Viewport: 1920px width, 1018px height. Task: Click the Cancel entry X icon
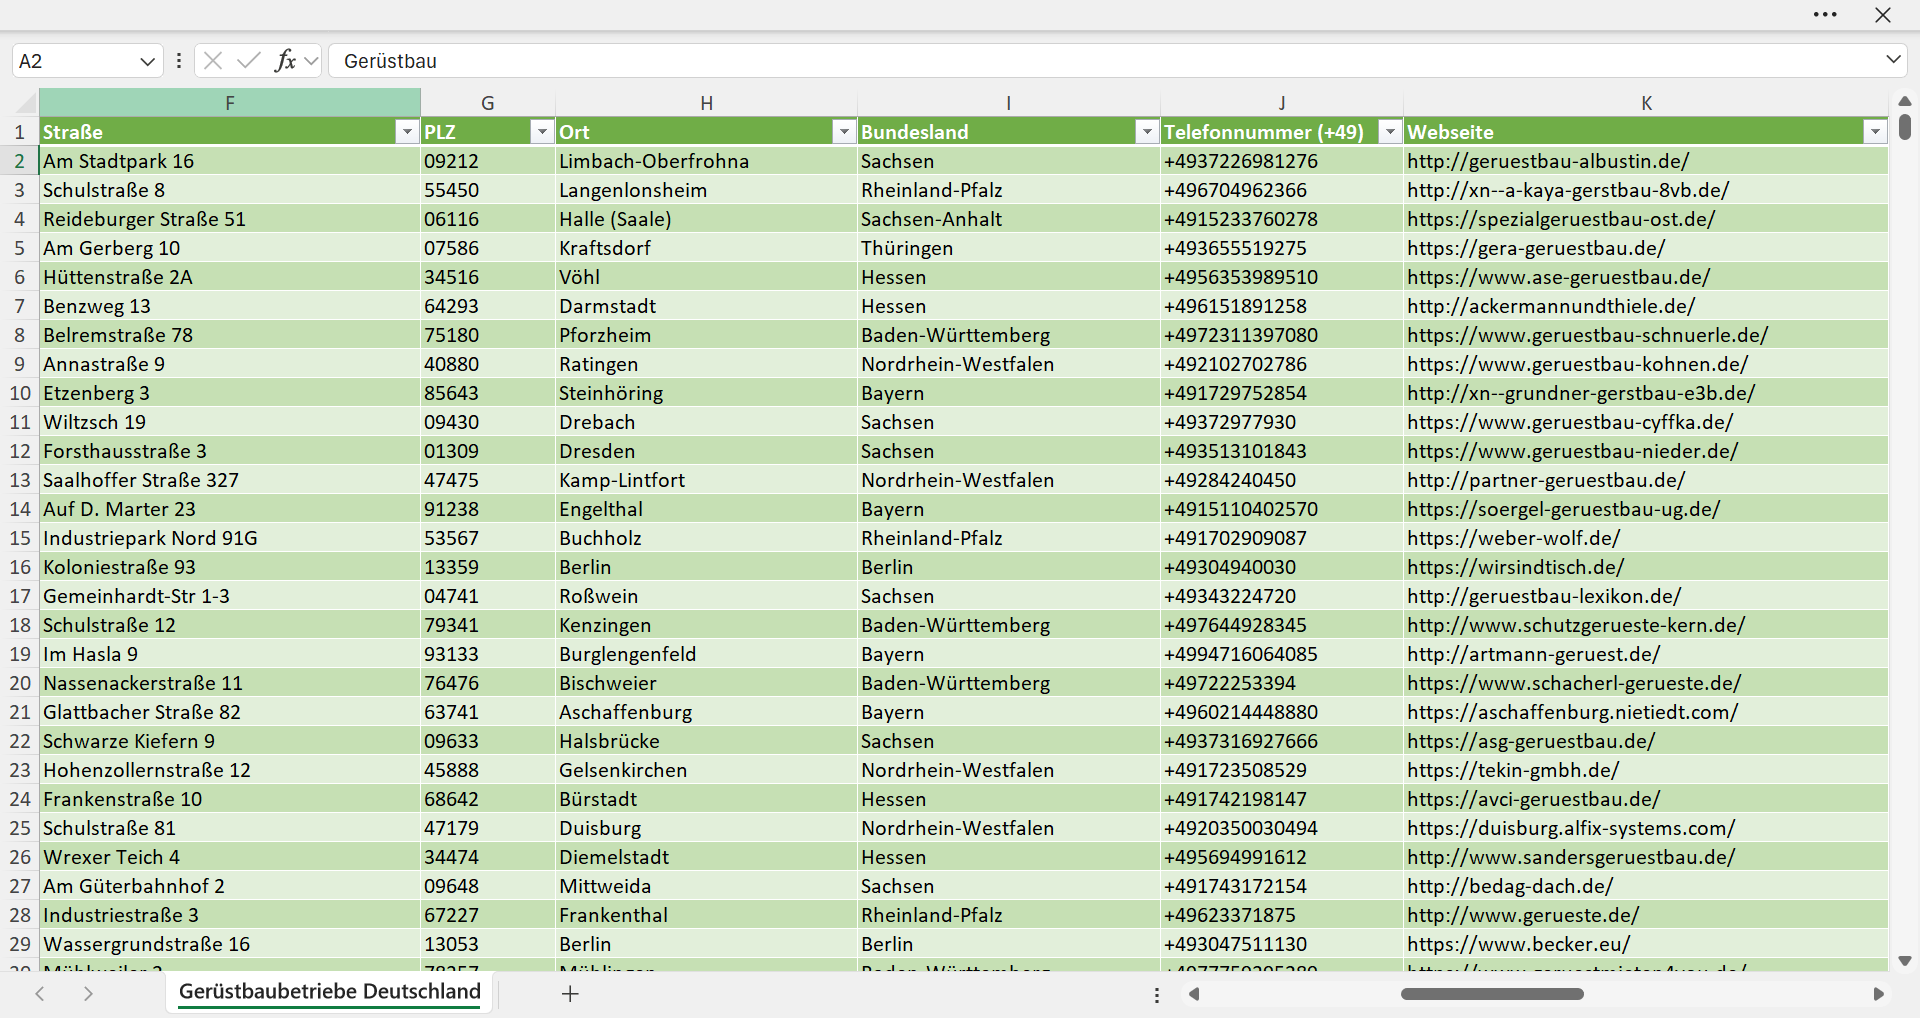[212, 61]
